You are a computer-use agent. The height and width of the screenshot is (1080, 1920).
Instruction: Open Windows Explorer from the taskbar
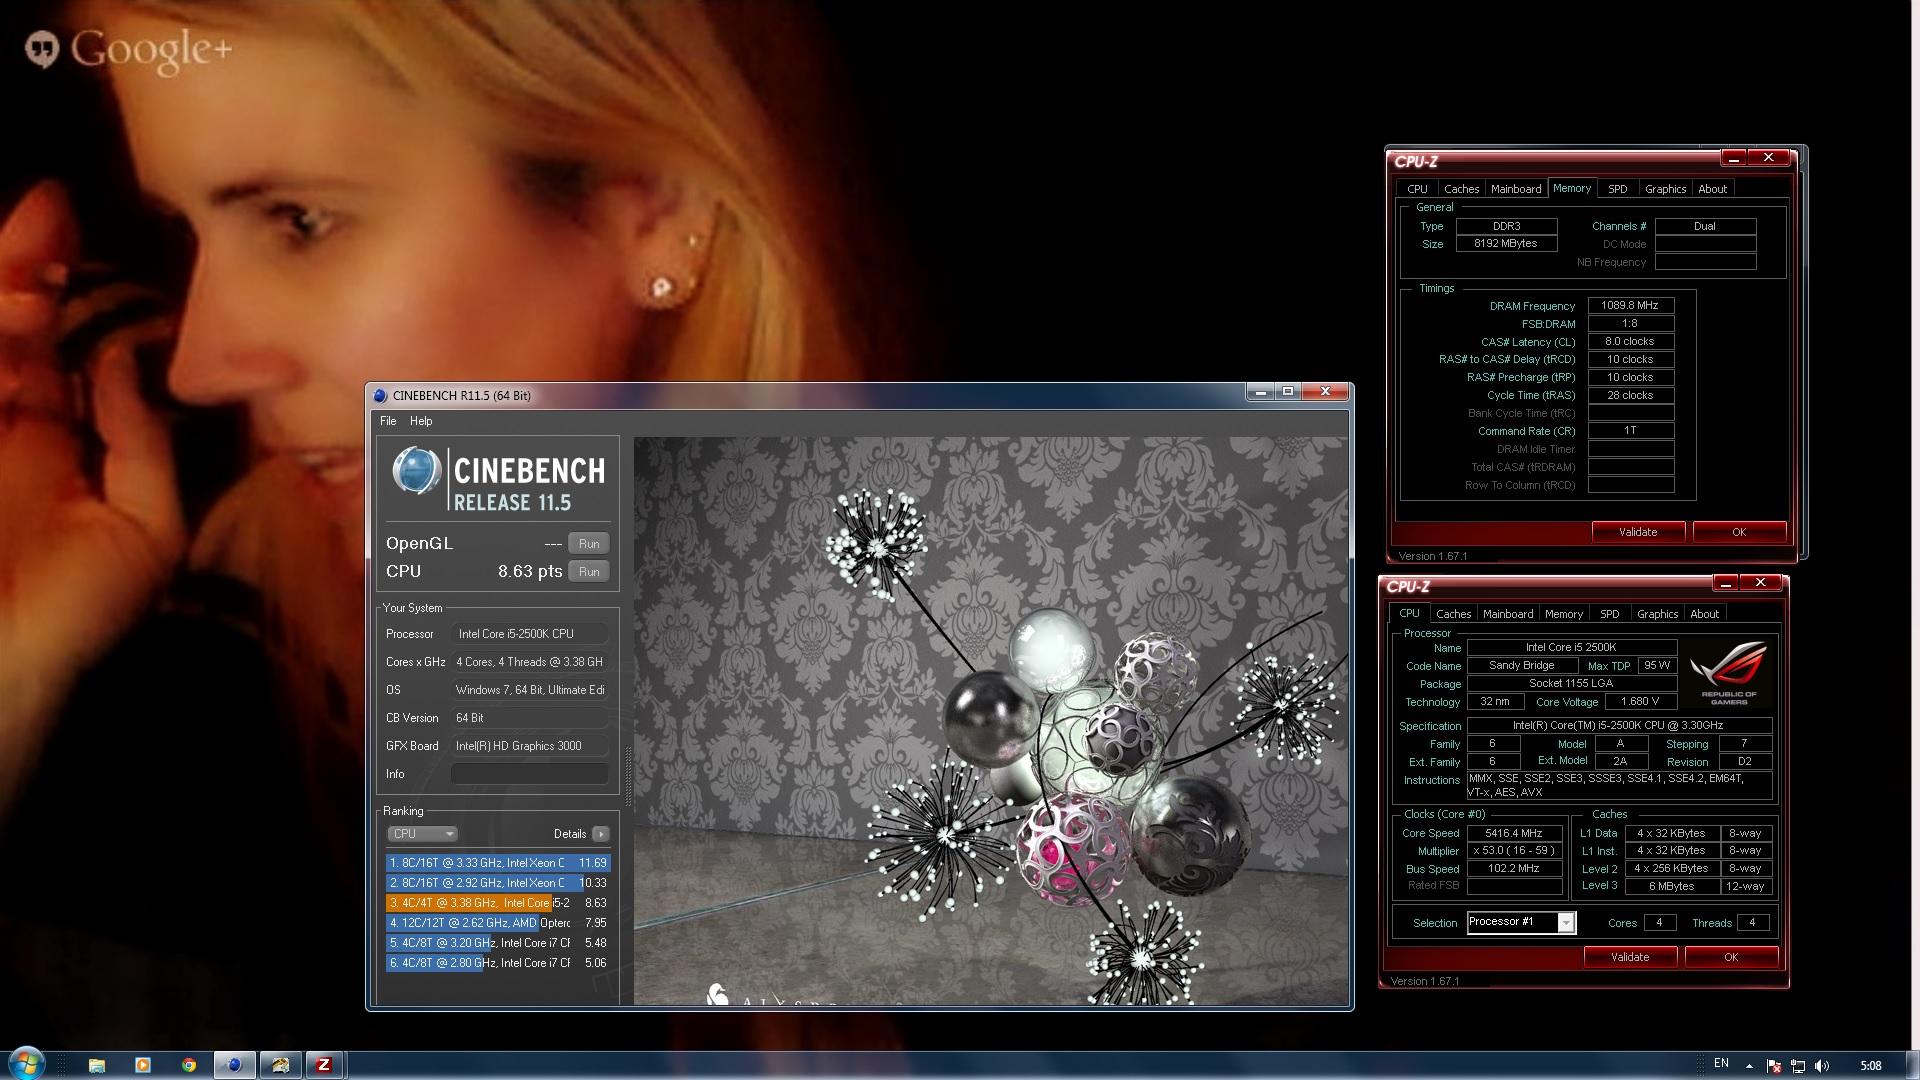point(97,1065)
